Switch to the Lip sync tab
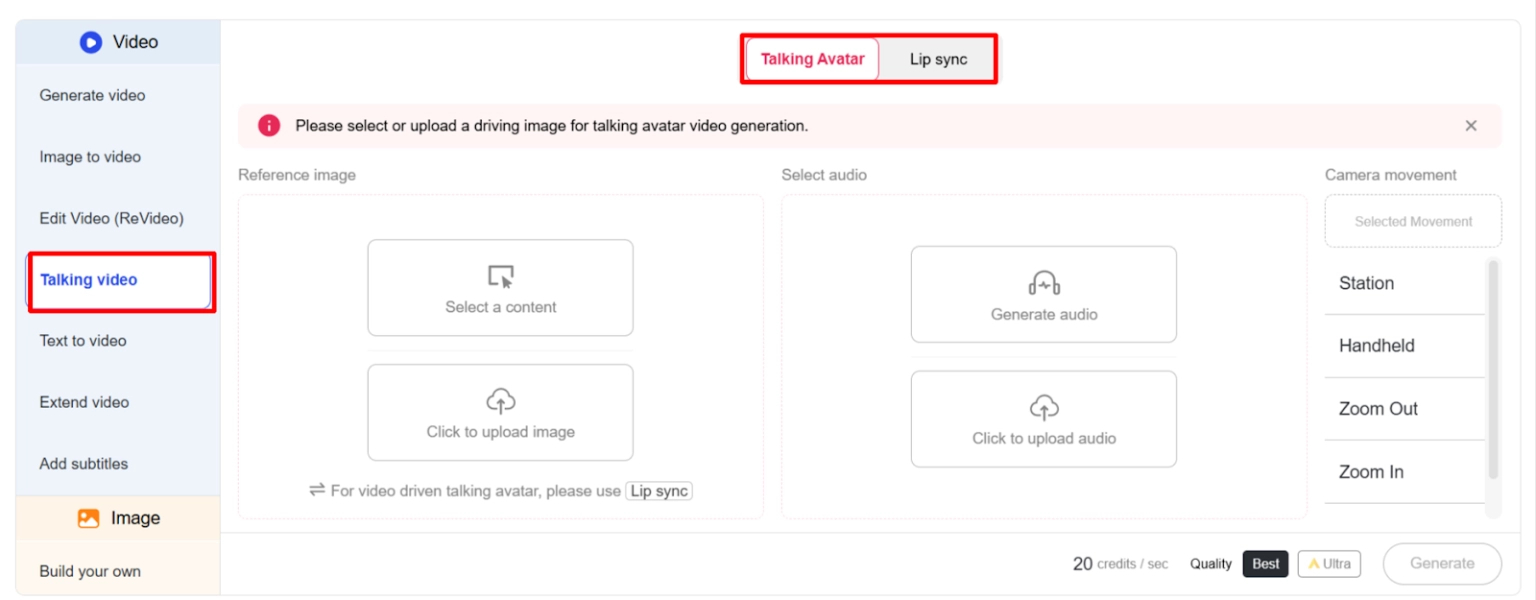The image size is (1536, 600). pyautogui.click(x=938, y=59)
